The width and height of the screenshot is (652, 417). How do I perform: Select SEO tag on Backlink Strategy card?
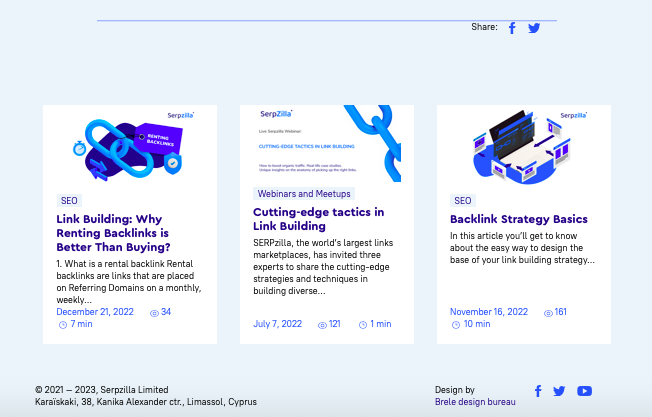pyautogui.click(x=463, y=201)
